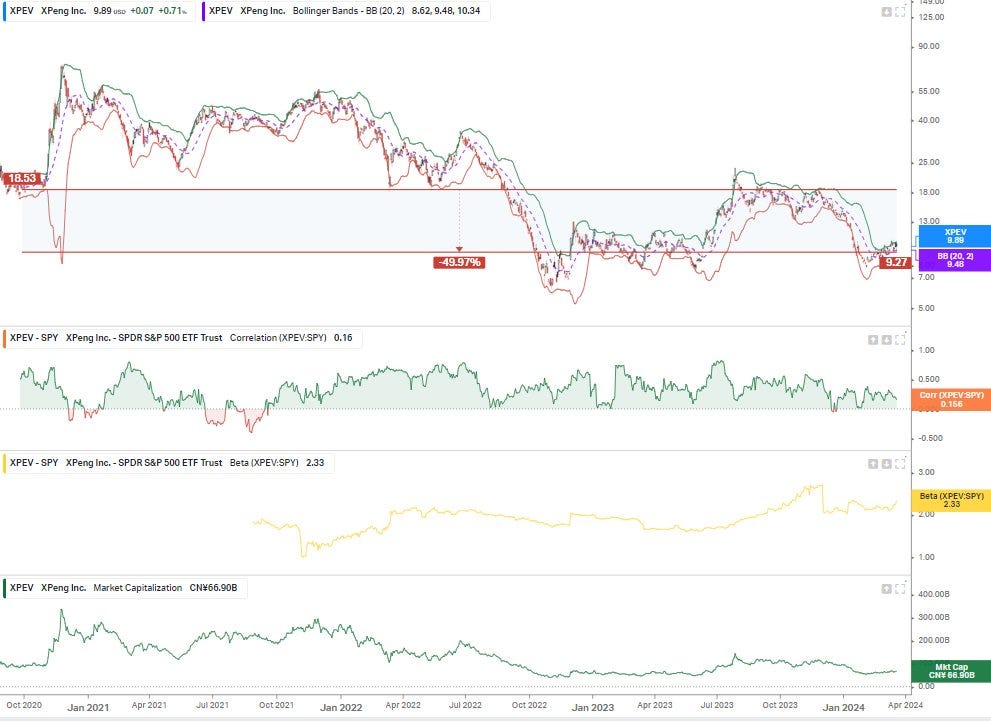Viewport: 991px width, 721px height.
Task: Click the green Mkt Cap CN¥ 66.90B axis label
Action: (x=951, y=671)
